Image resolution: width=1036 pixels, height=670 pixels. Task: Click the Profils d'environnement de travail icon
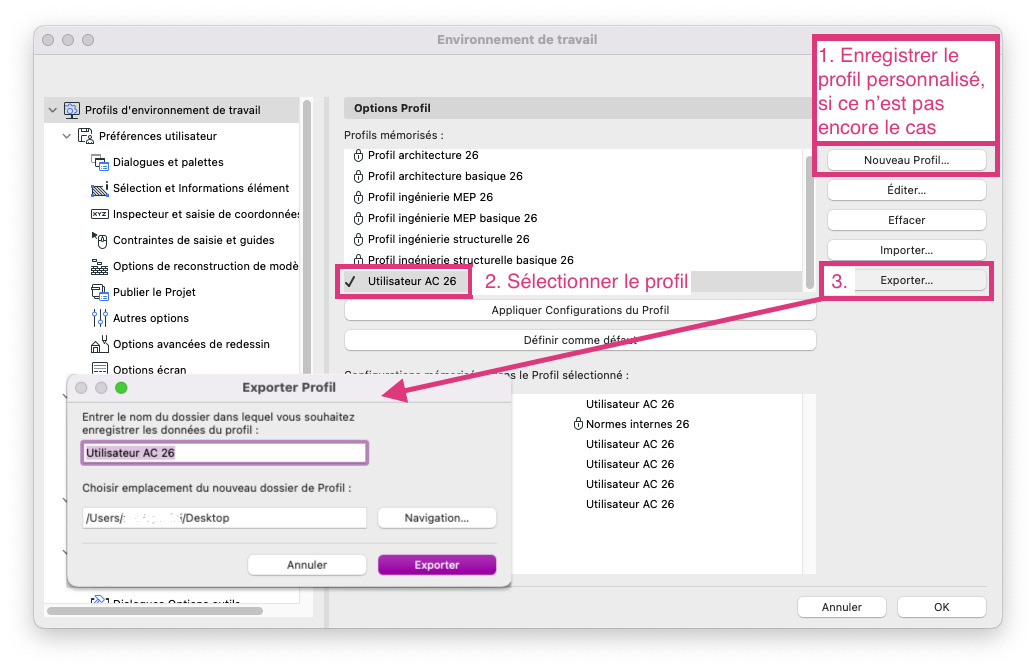[x=71, y=110]
